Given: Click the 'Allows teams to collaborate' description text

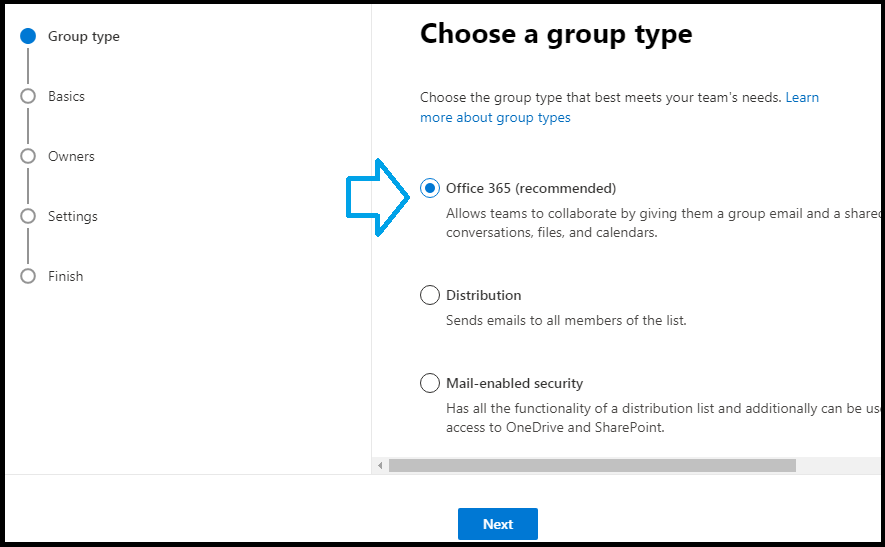Looking at the screenshot, I should [x=663, y=223].
